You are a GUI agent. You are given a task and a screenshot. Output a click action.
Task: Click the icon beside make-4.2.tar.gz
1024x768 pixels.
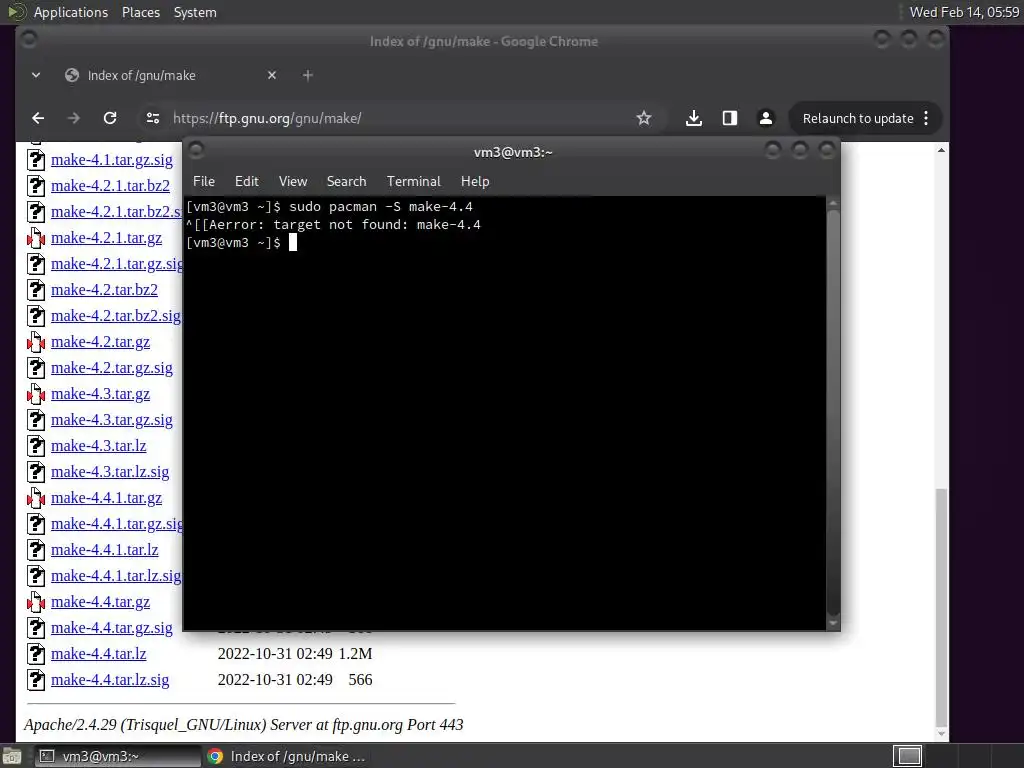click(36, 342)
